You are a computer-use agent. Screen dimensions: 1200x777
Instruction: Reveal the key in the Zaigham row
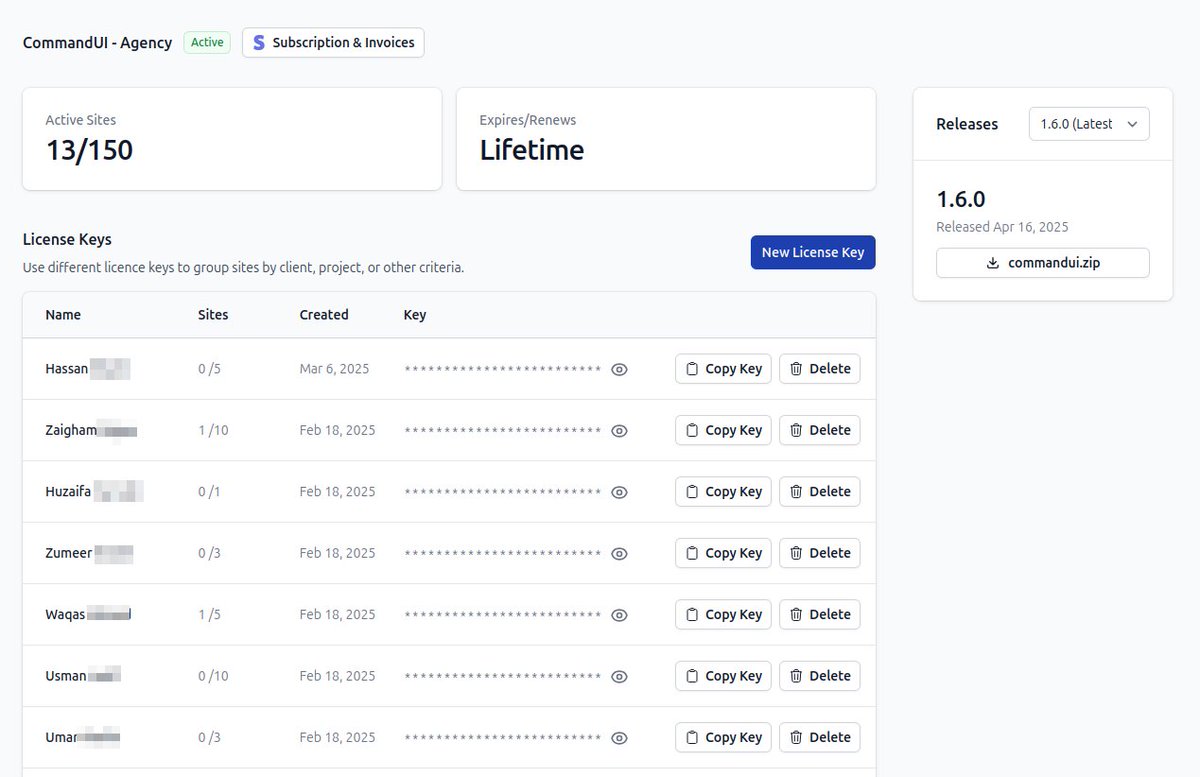619,431
